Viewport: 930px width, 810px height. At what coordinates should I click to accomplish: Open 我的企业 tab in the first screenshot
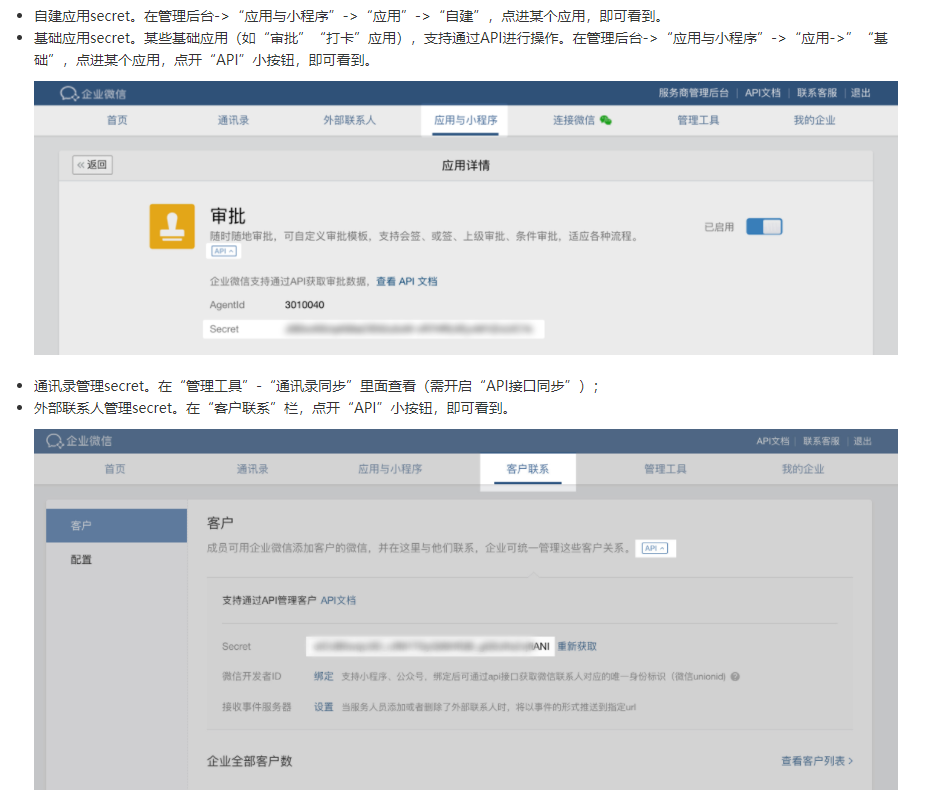click(x=814, y=120)
